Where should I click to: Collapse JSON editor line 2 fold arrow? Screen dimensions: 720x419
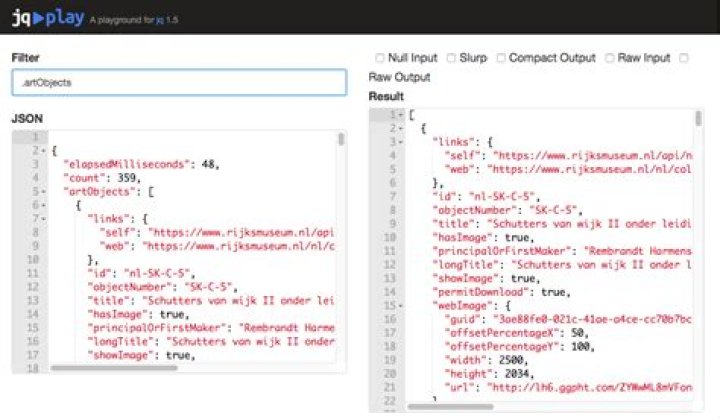pyautogui.click(x=43, y=151)
